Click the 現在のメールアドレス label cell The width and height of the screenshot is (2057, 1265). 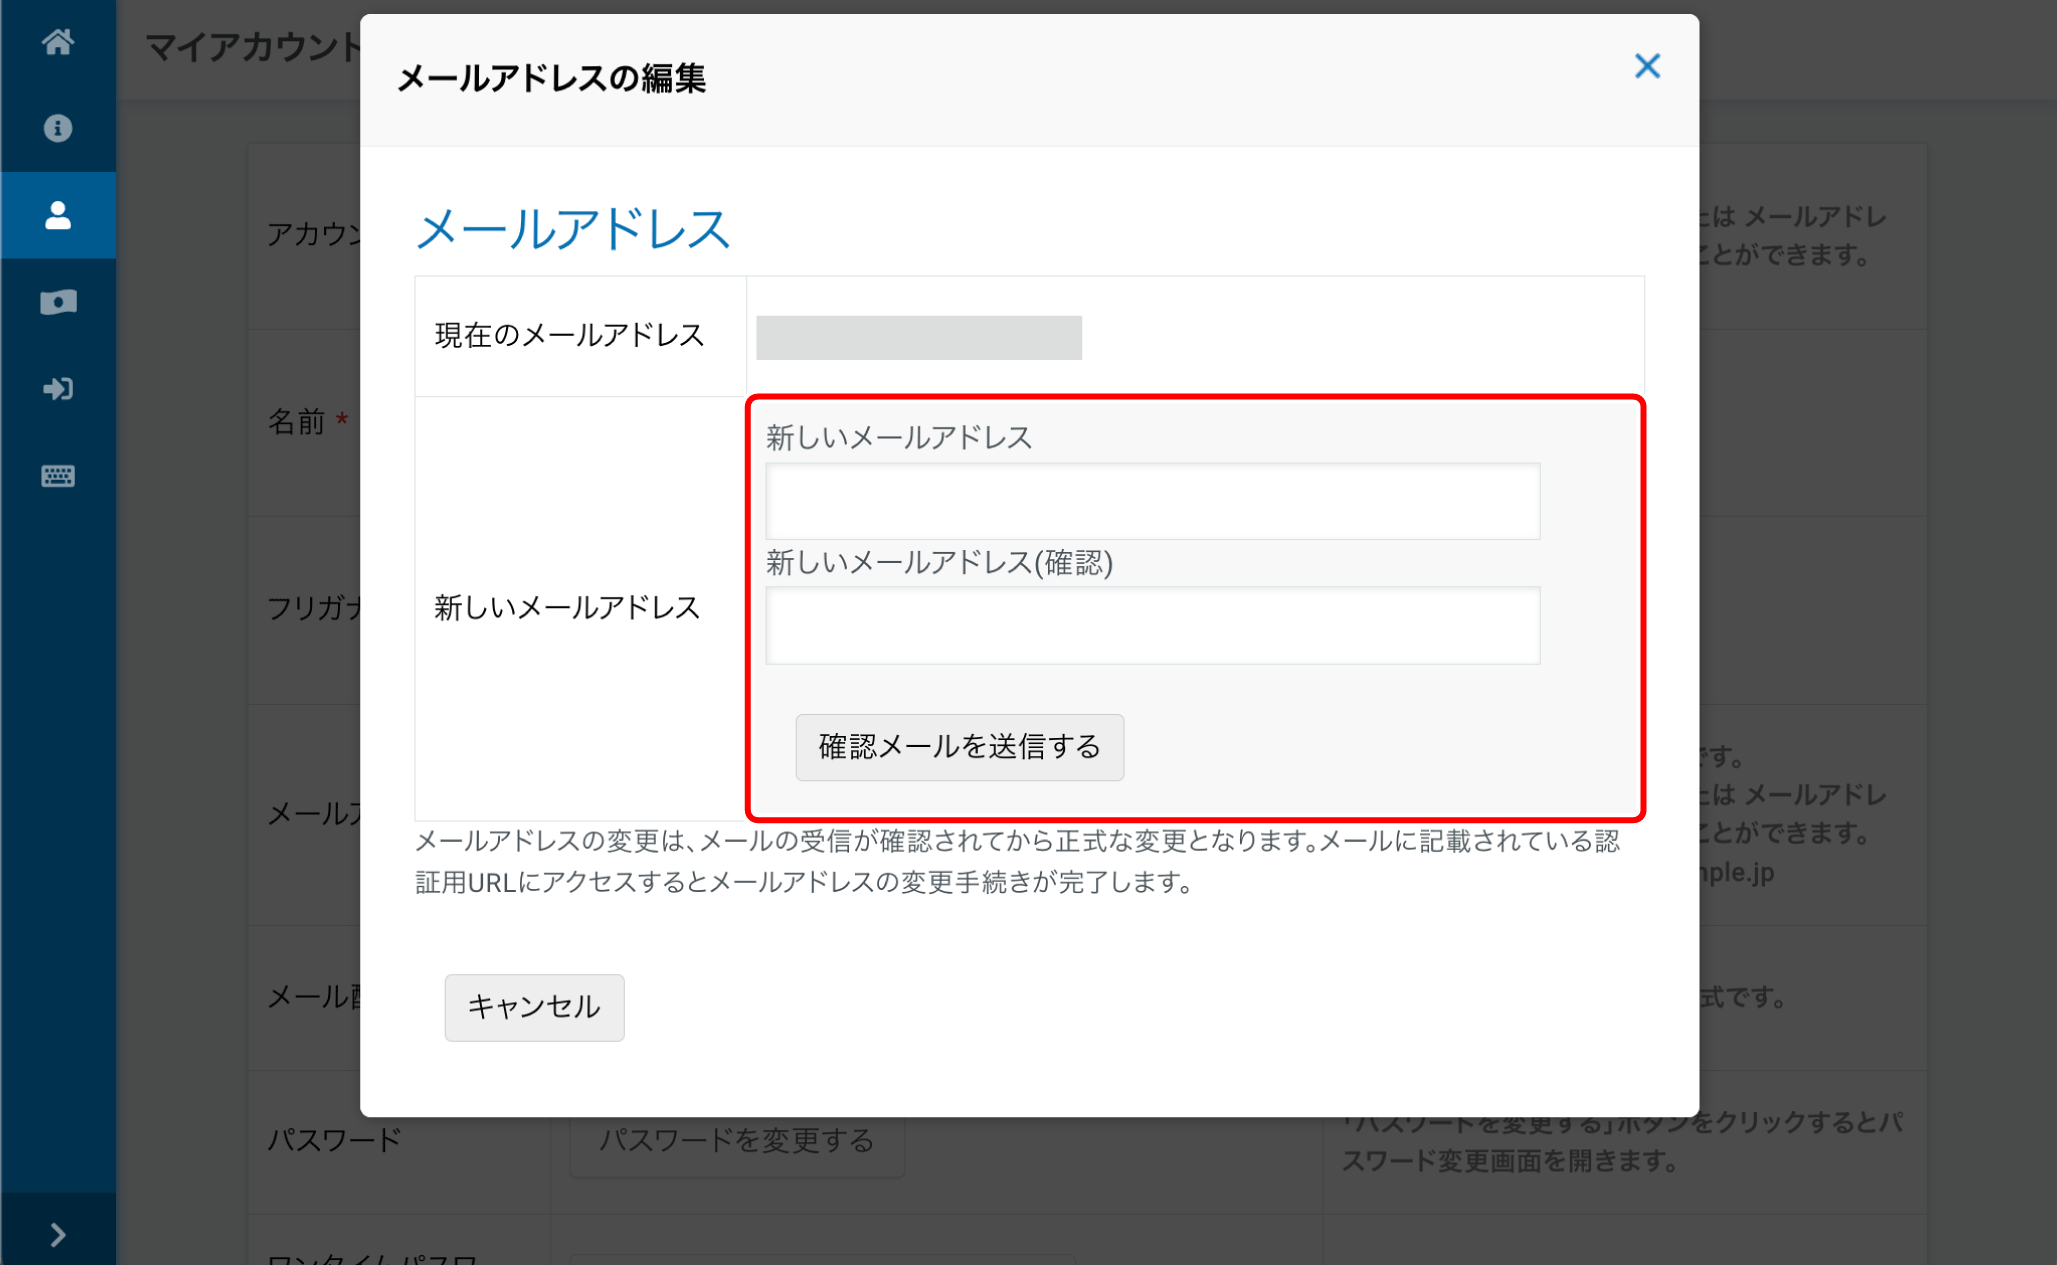coord(570,336)
